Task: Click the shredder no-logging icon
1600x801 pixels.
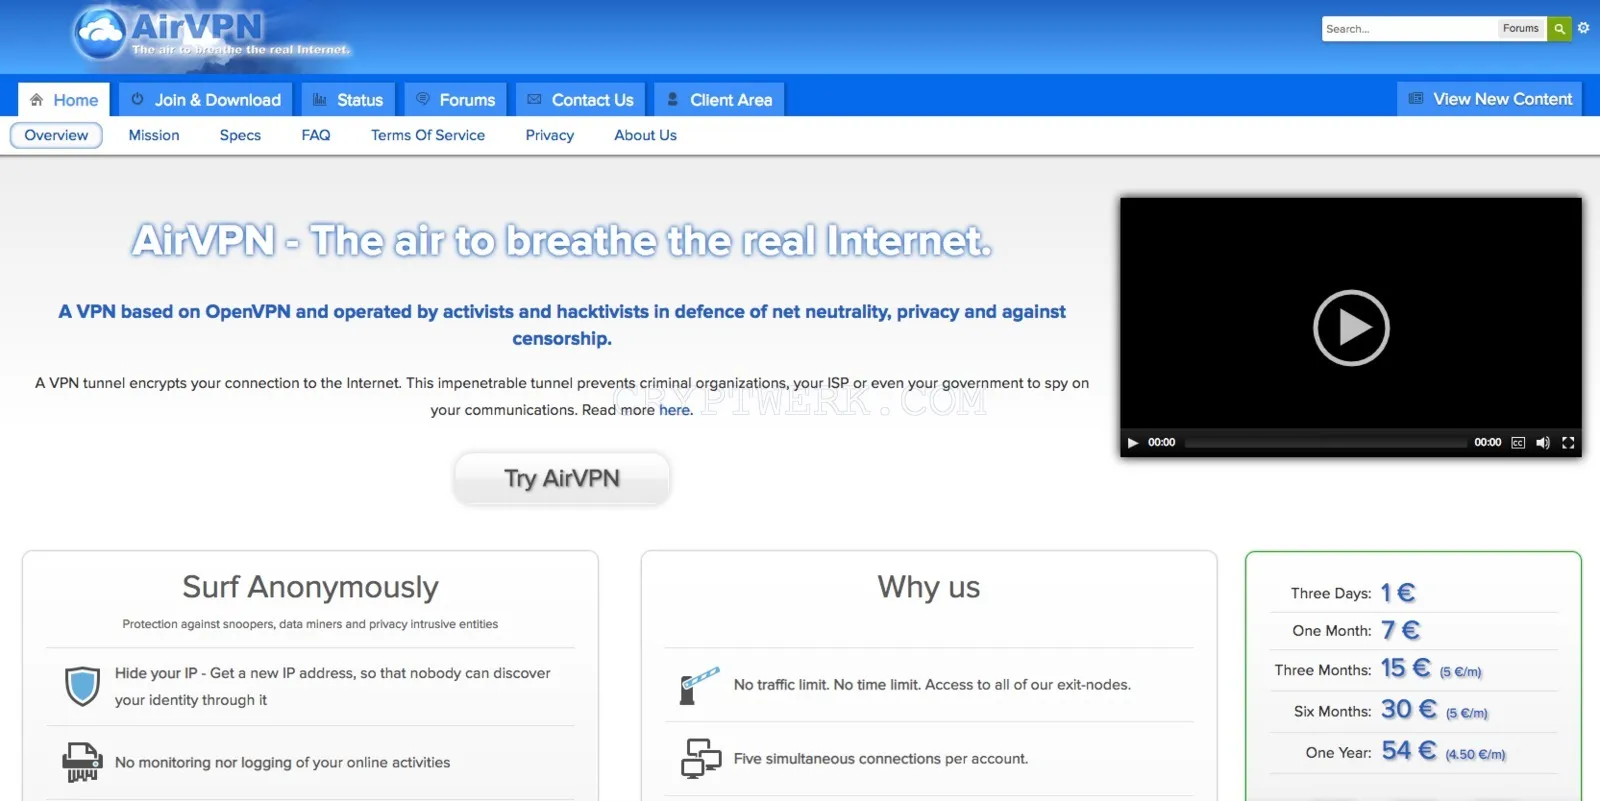Action: point(82,762)
